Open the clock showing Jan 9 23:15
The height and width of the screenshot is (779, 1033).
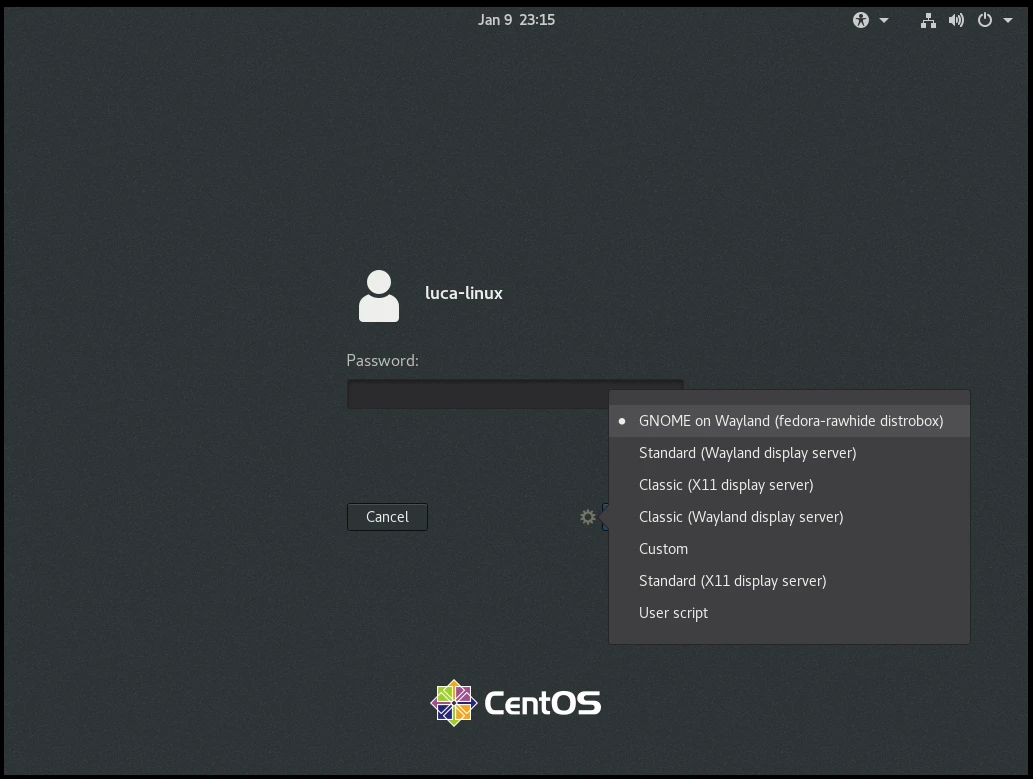pos(516,20)
